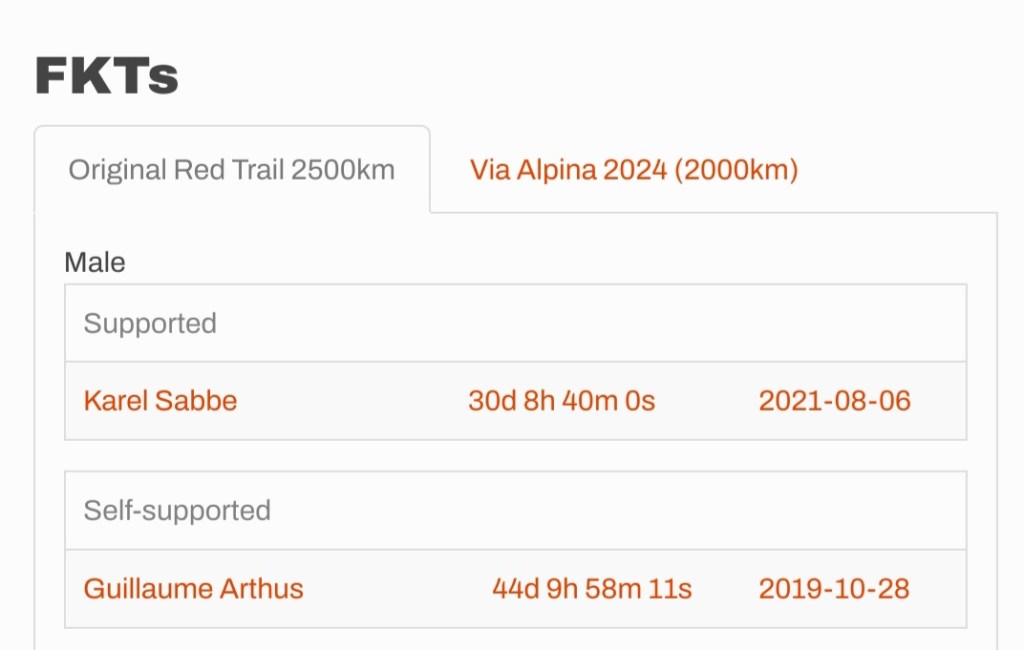Click the gap between Supported and Self-supported tables
This screenshot has height=650, width=1024.
515,455
